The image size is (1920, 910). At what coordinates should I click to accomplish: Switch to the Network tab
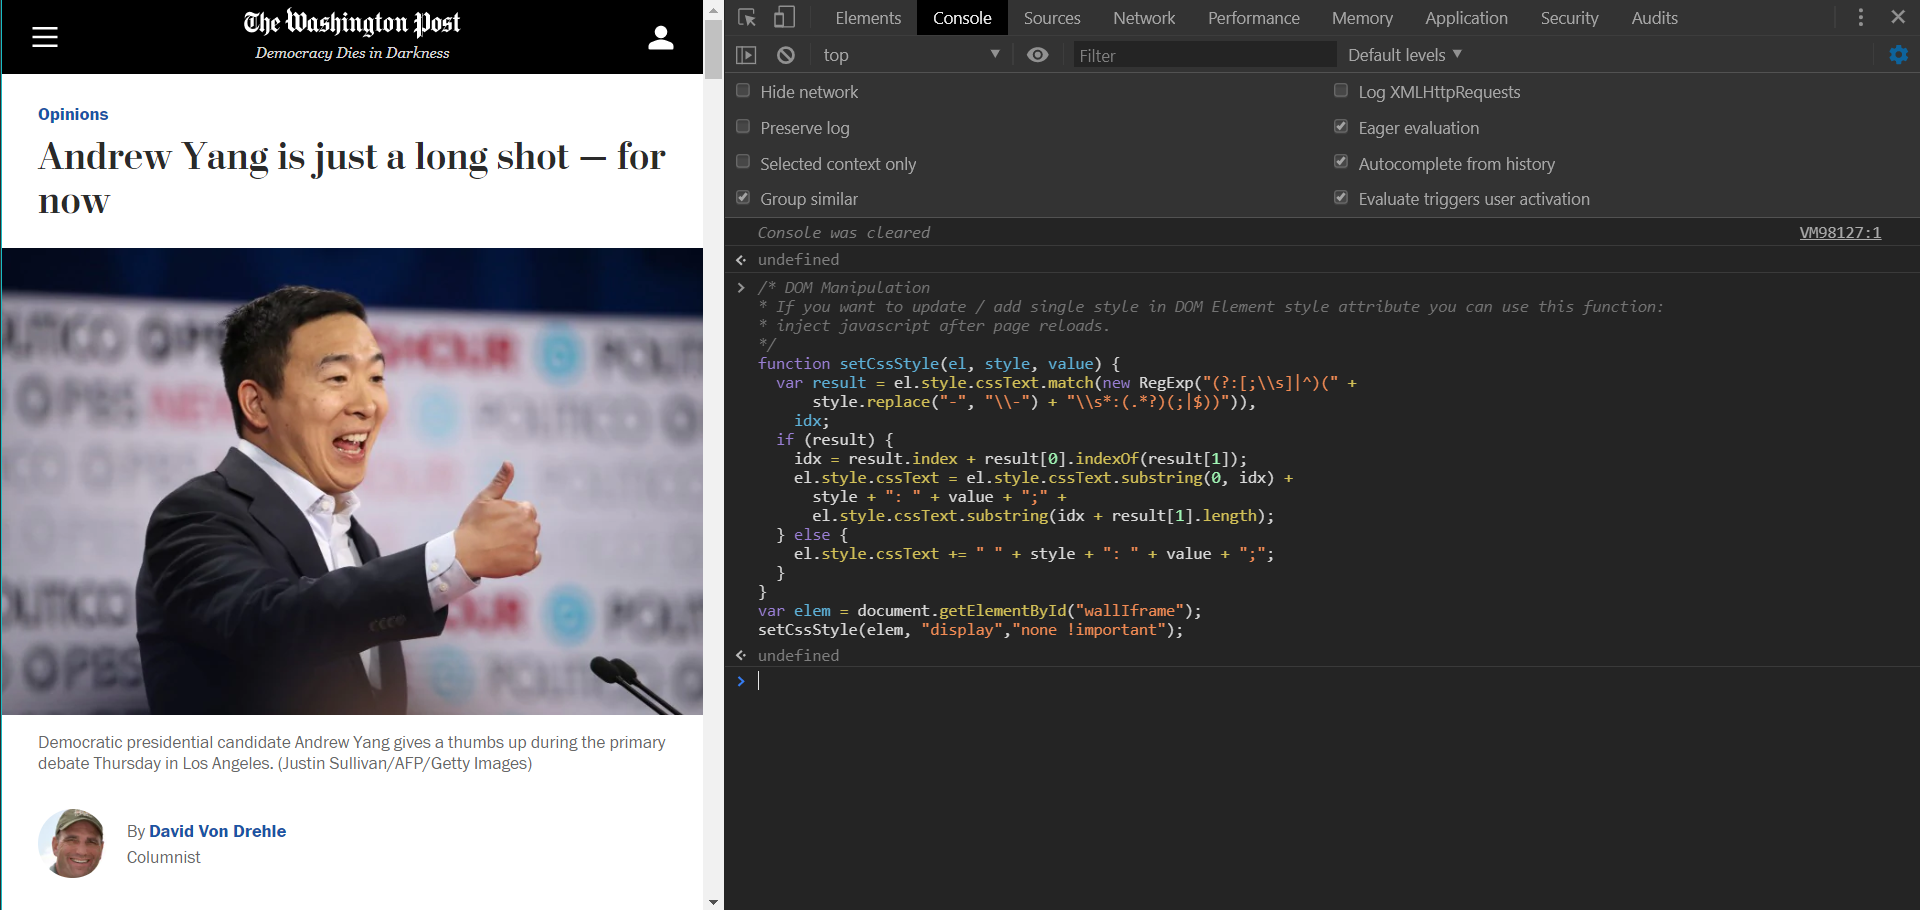click(1144, 18)
